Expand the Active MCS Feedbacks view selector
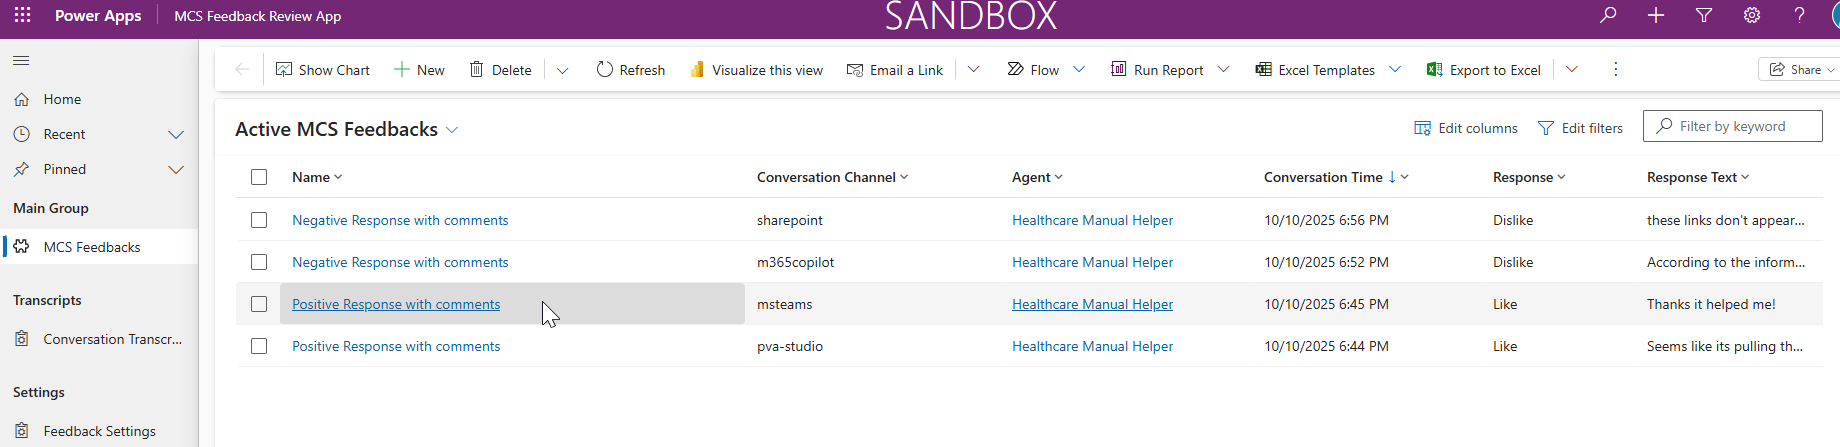 [452, 130]
